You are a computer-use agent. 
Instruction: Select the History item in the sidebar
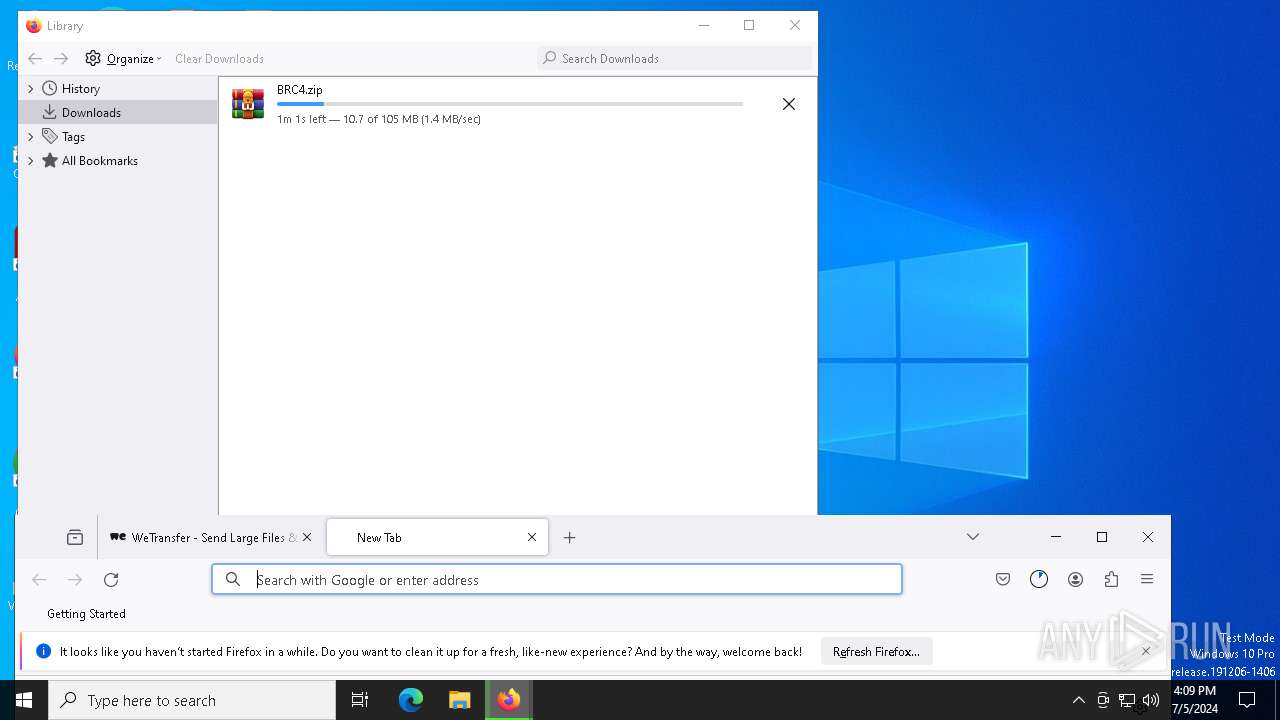80,88
